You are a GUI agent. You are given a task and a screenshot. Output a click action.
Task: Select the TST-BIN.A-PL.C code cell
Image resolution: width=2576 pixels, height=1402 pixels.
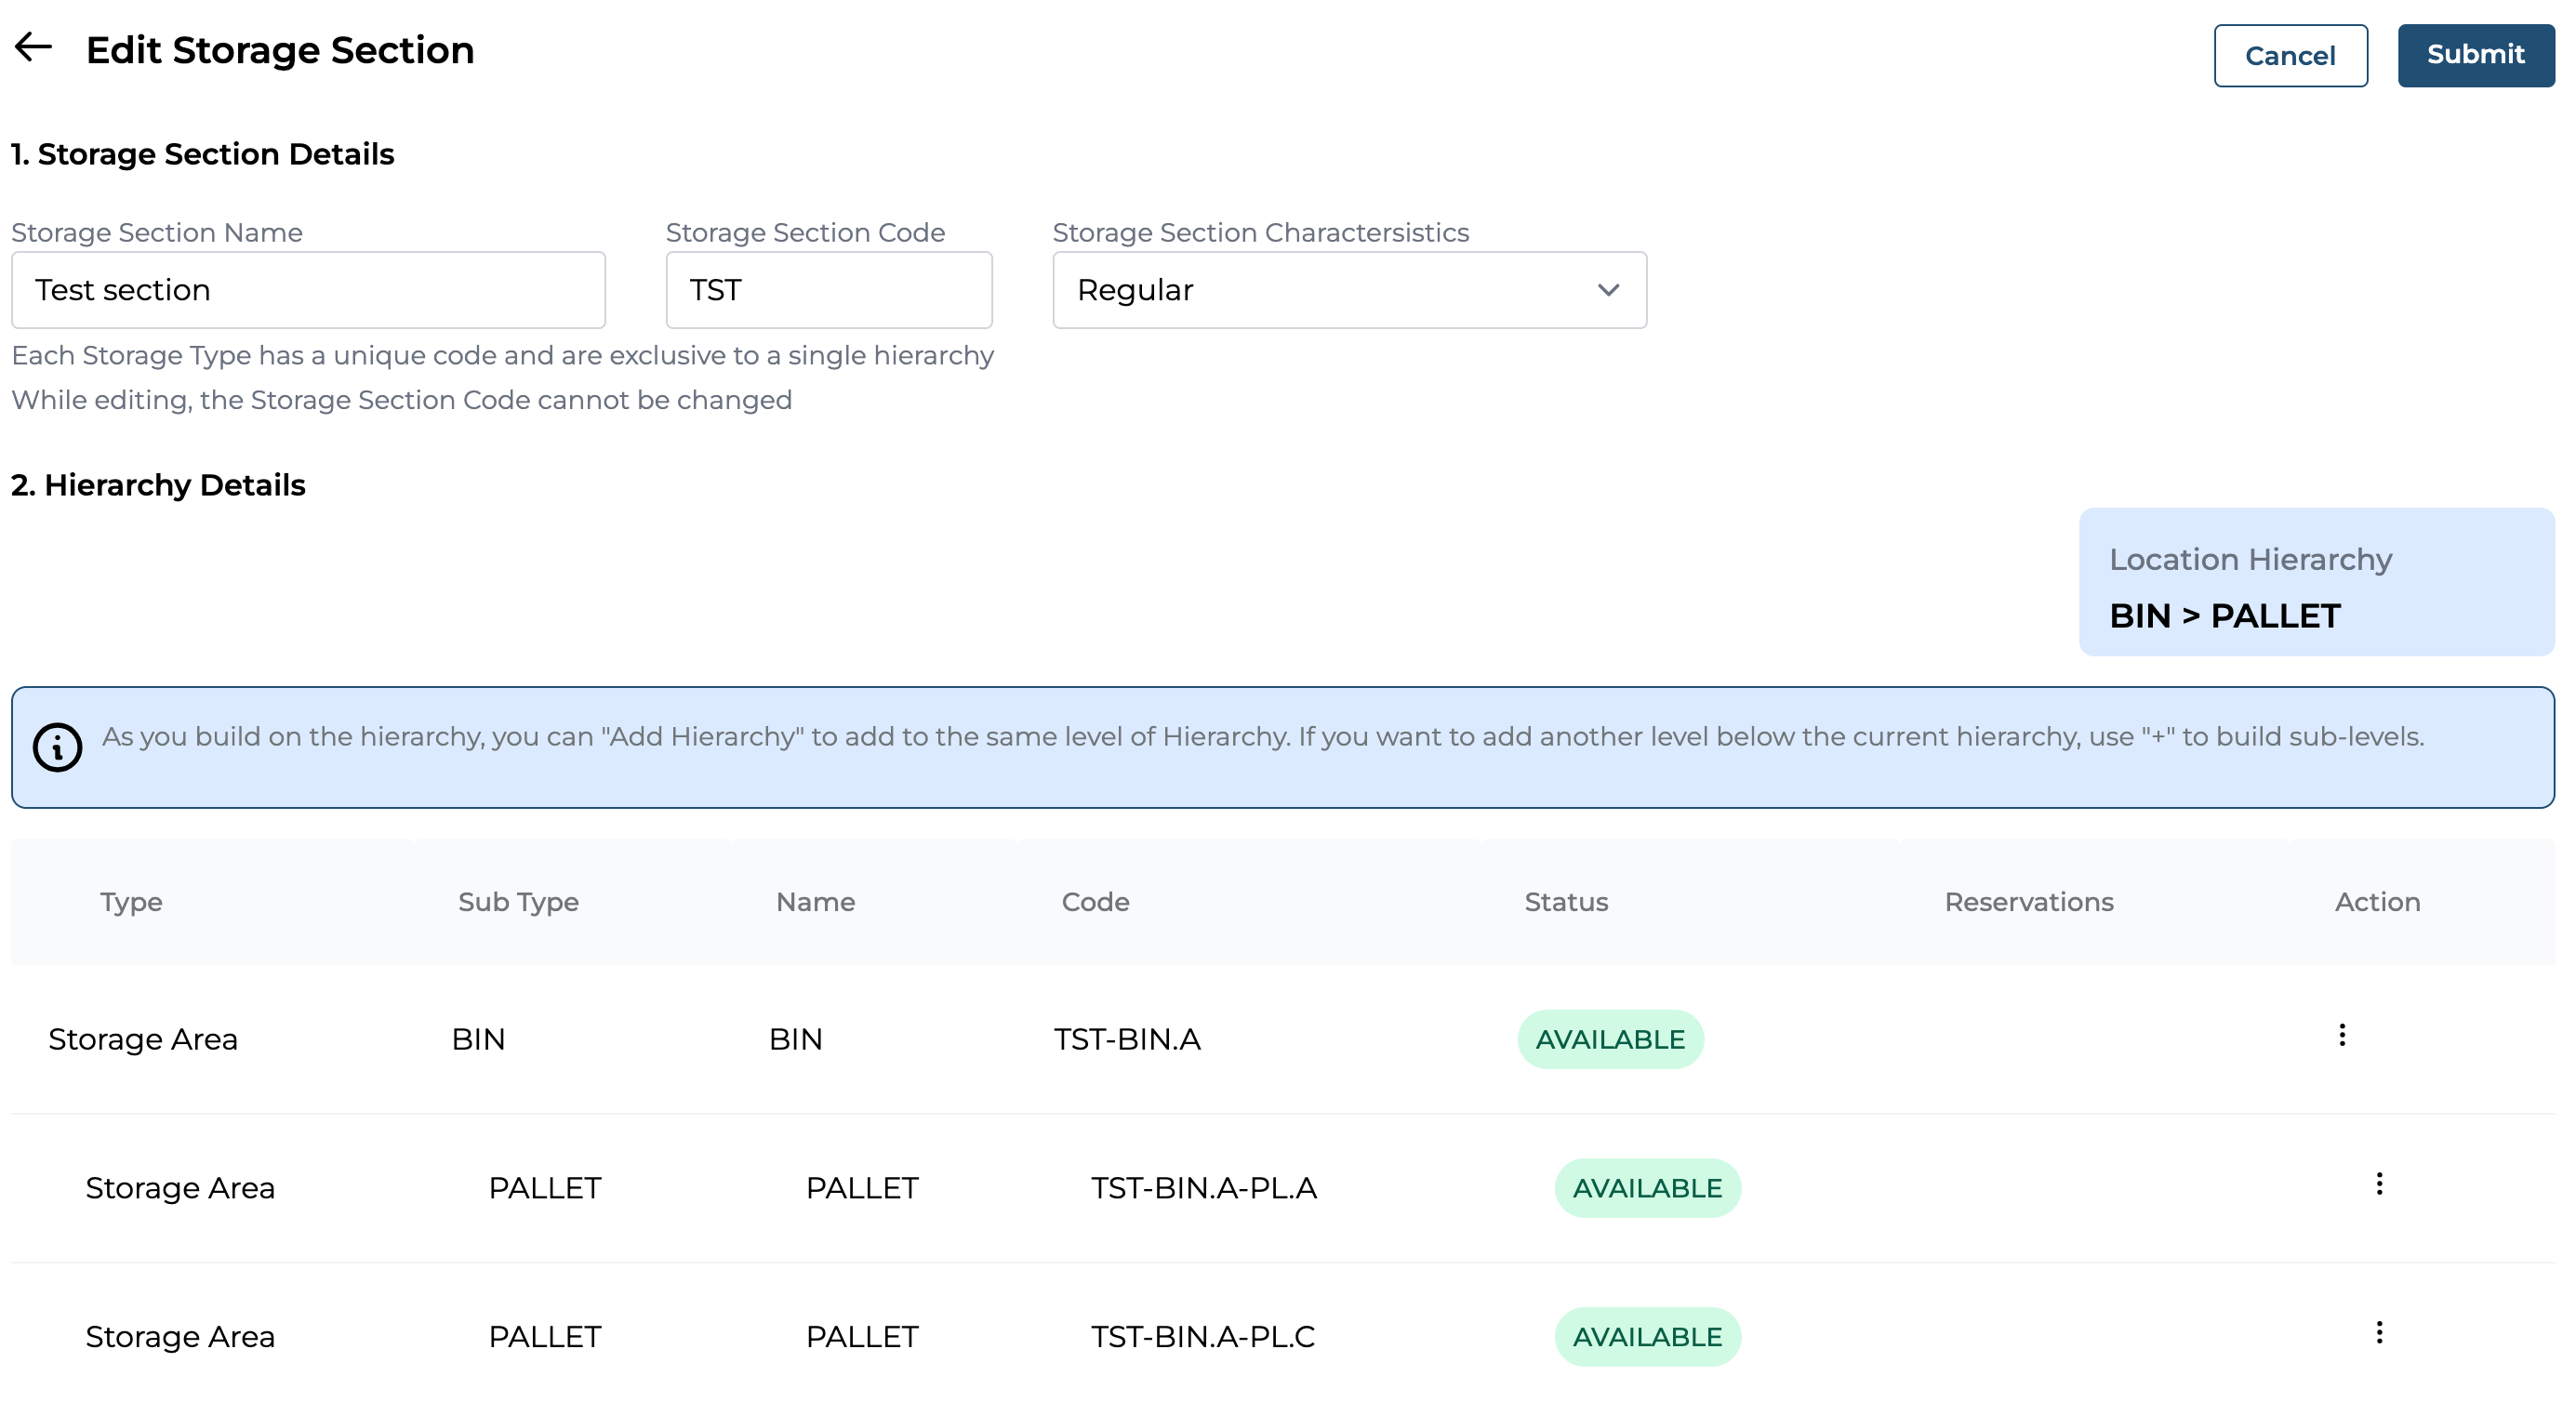(x=1202, y=1336)
